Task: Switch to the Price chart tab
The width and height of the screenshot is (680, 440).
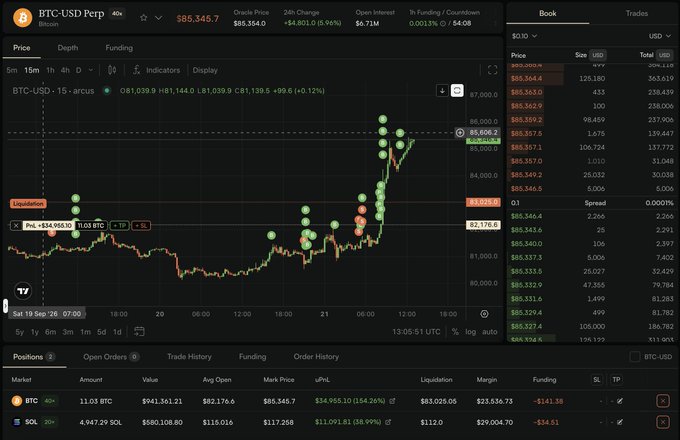Action: coord(22,48)
